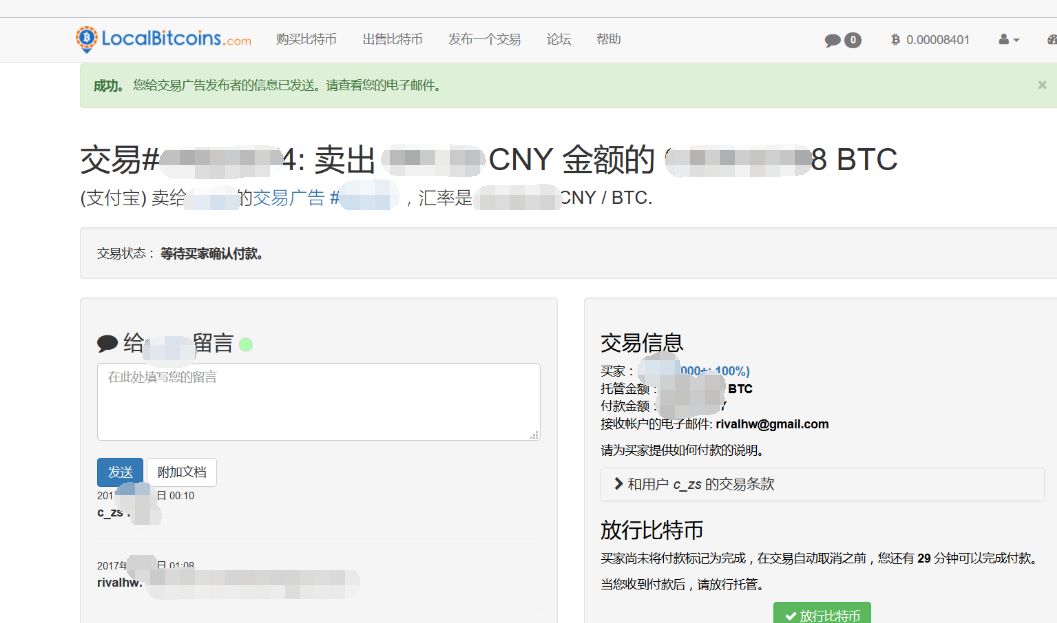
Task: Open the messages chat bubble icon in navbar
Action: pyautogui.click(x=832, y=40)
